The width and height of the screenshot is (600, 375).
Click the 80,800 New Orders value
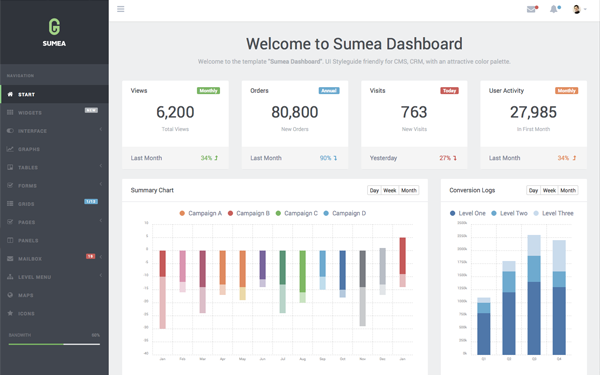[x=295, y=112]
